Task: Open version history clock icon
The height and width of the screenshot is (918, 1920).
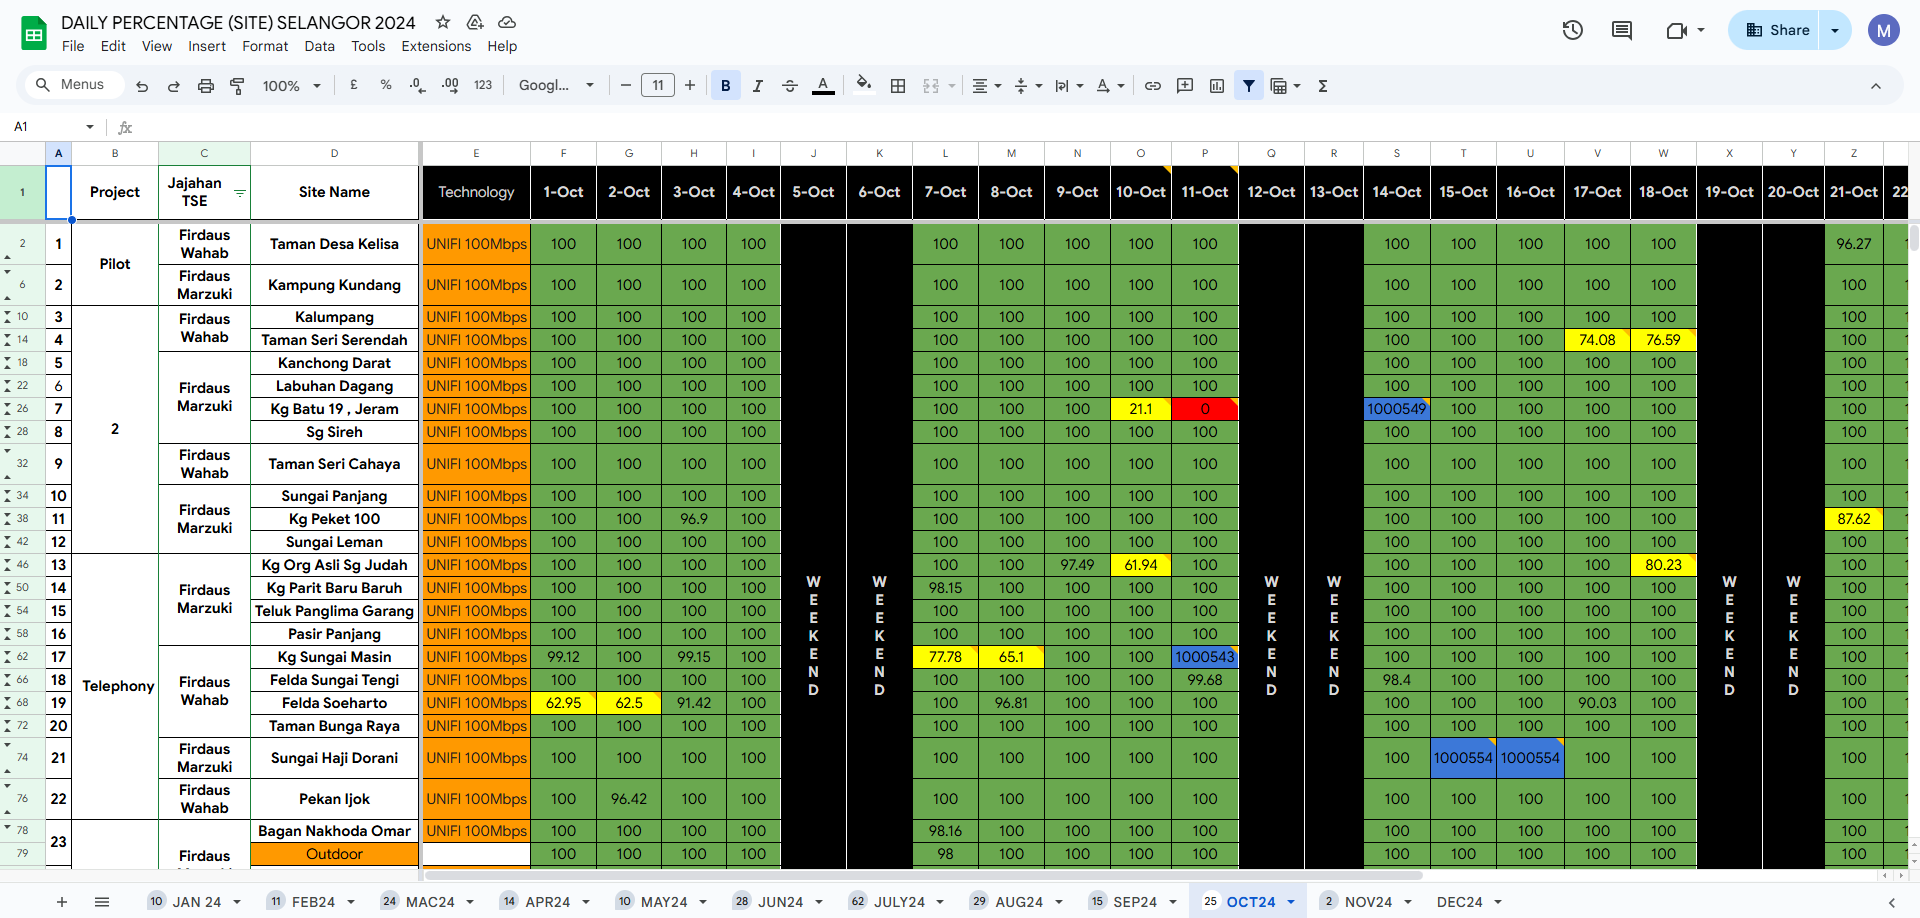Action: pyautogui.click(x=1572, y=30)
